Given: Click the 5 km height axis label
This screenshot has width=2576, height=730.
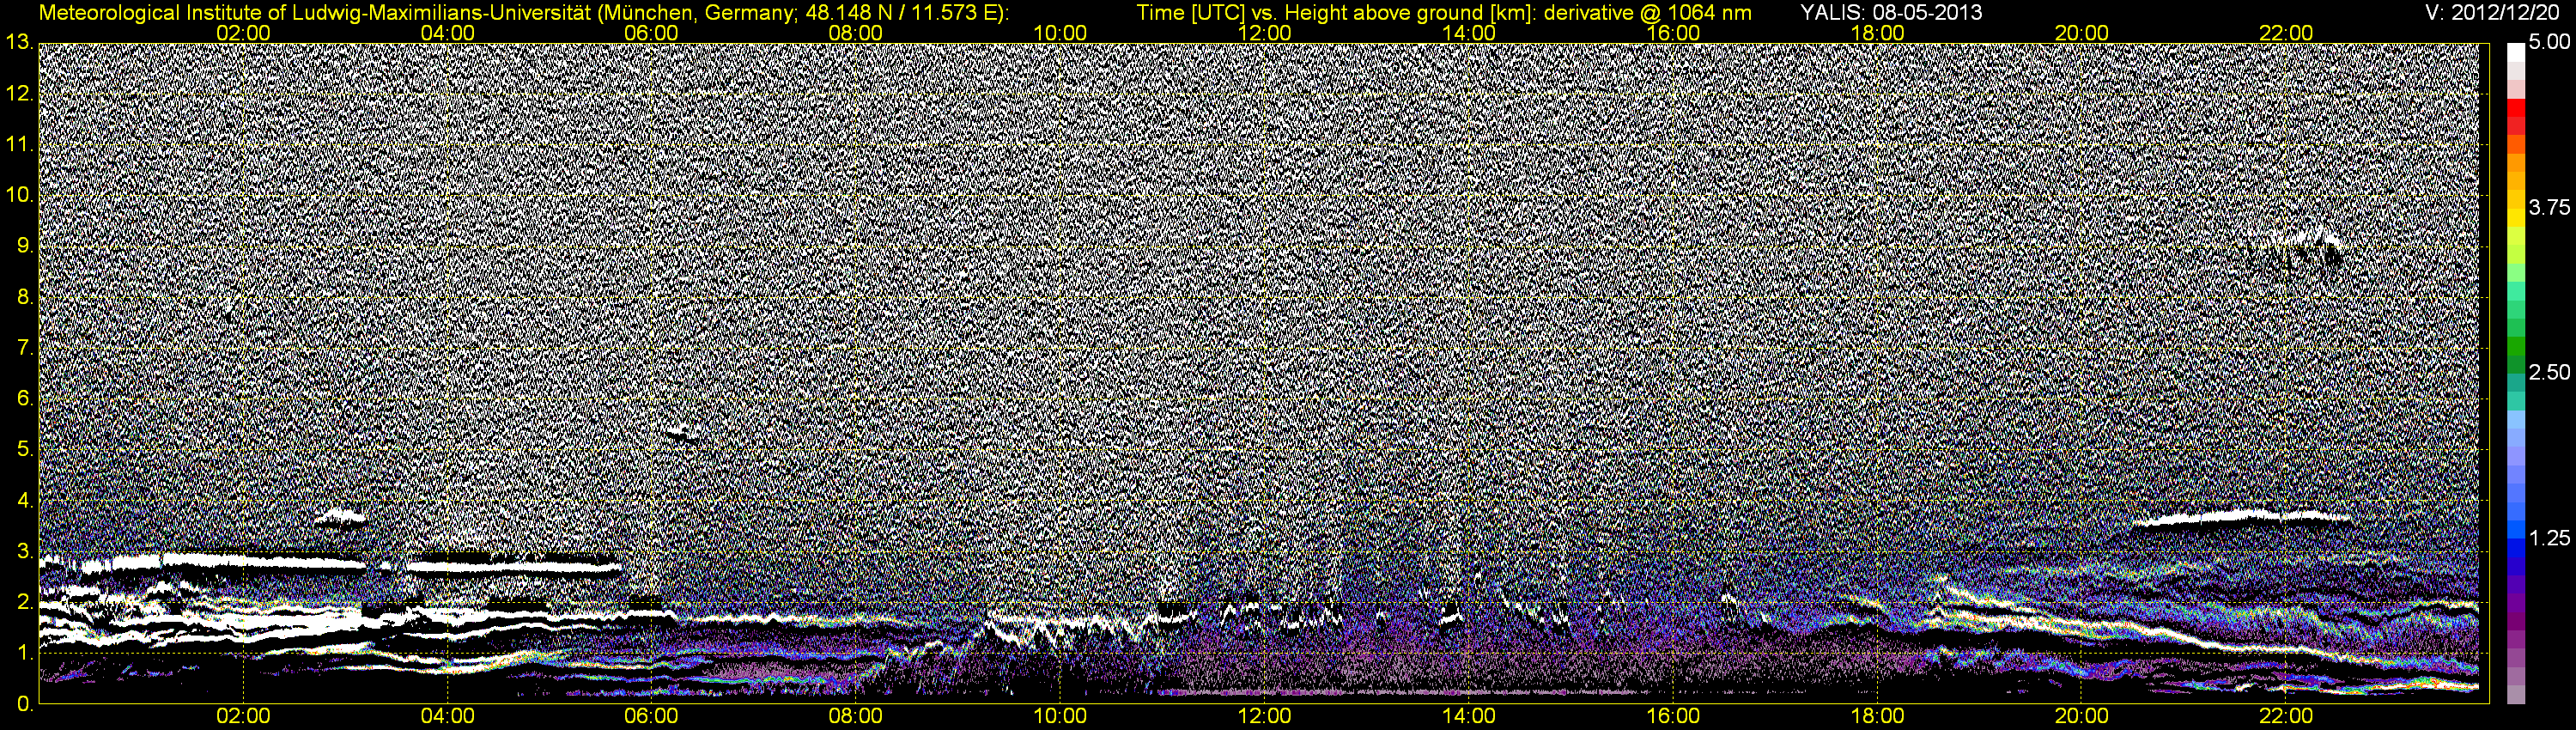Looking at the screenshot, I should click(x=24, y=449).
